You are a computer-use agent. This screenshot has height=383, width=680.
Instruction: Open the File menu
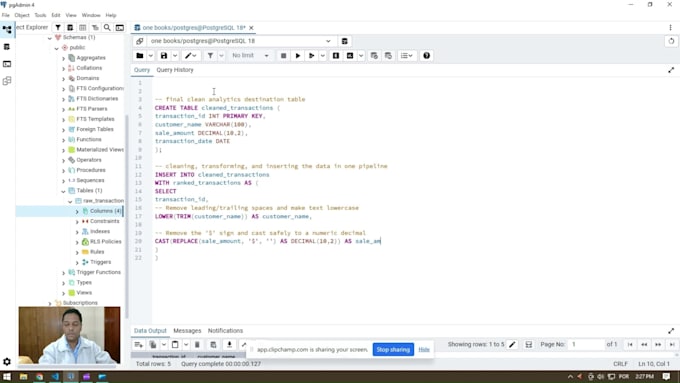click(x=6, y=15)
